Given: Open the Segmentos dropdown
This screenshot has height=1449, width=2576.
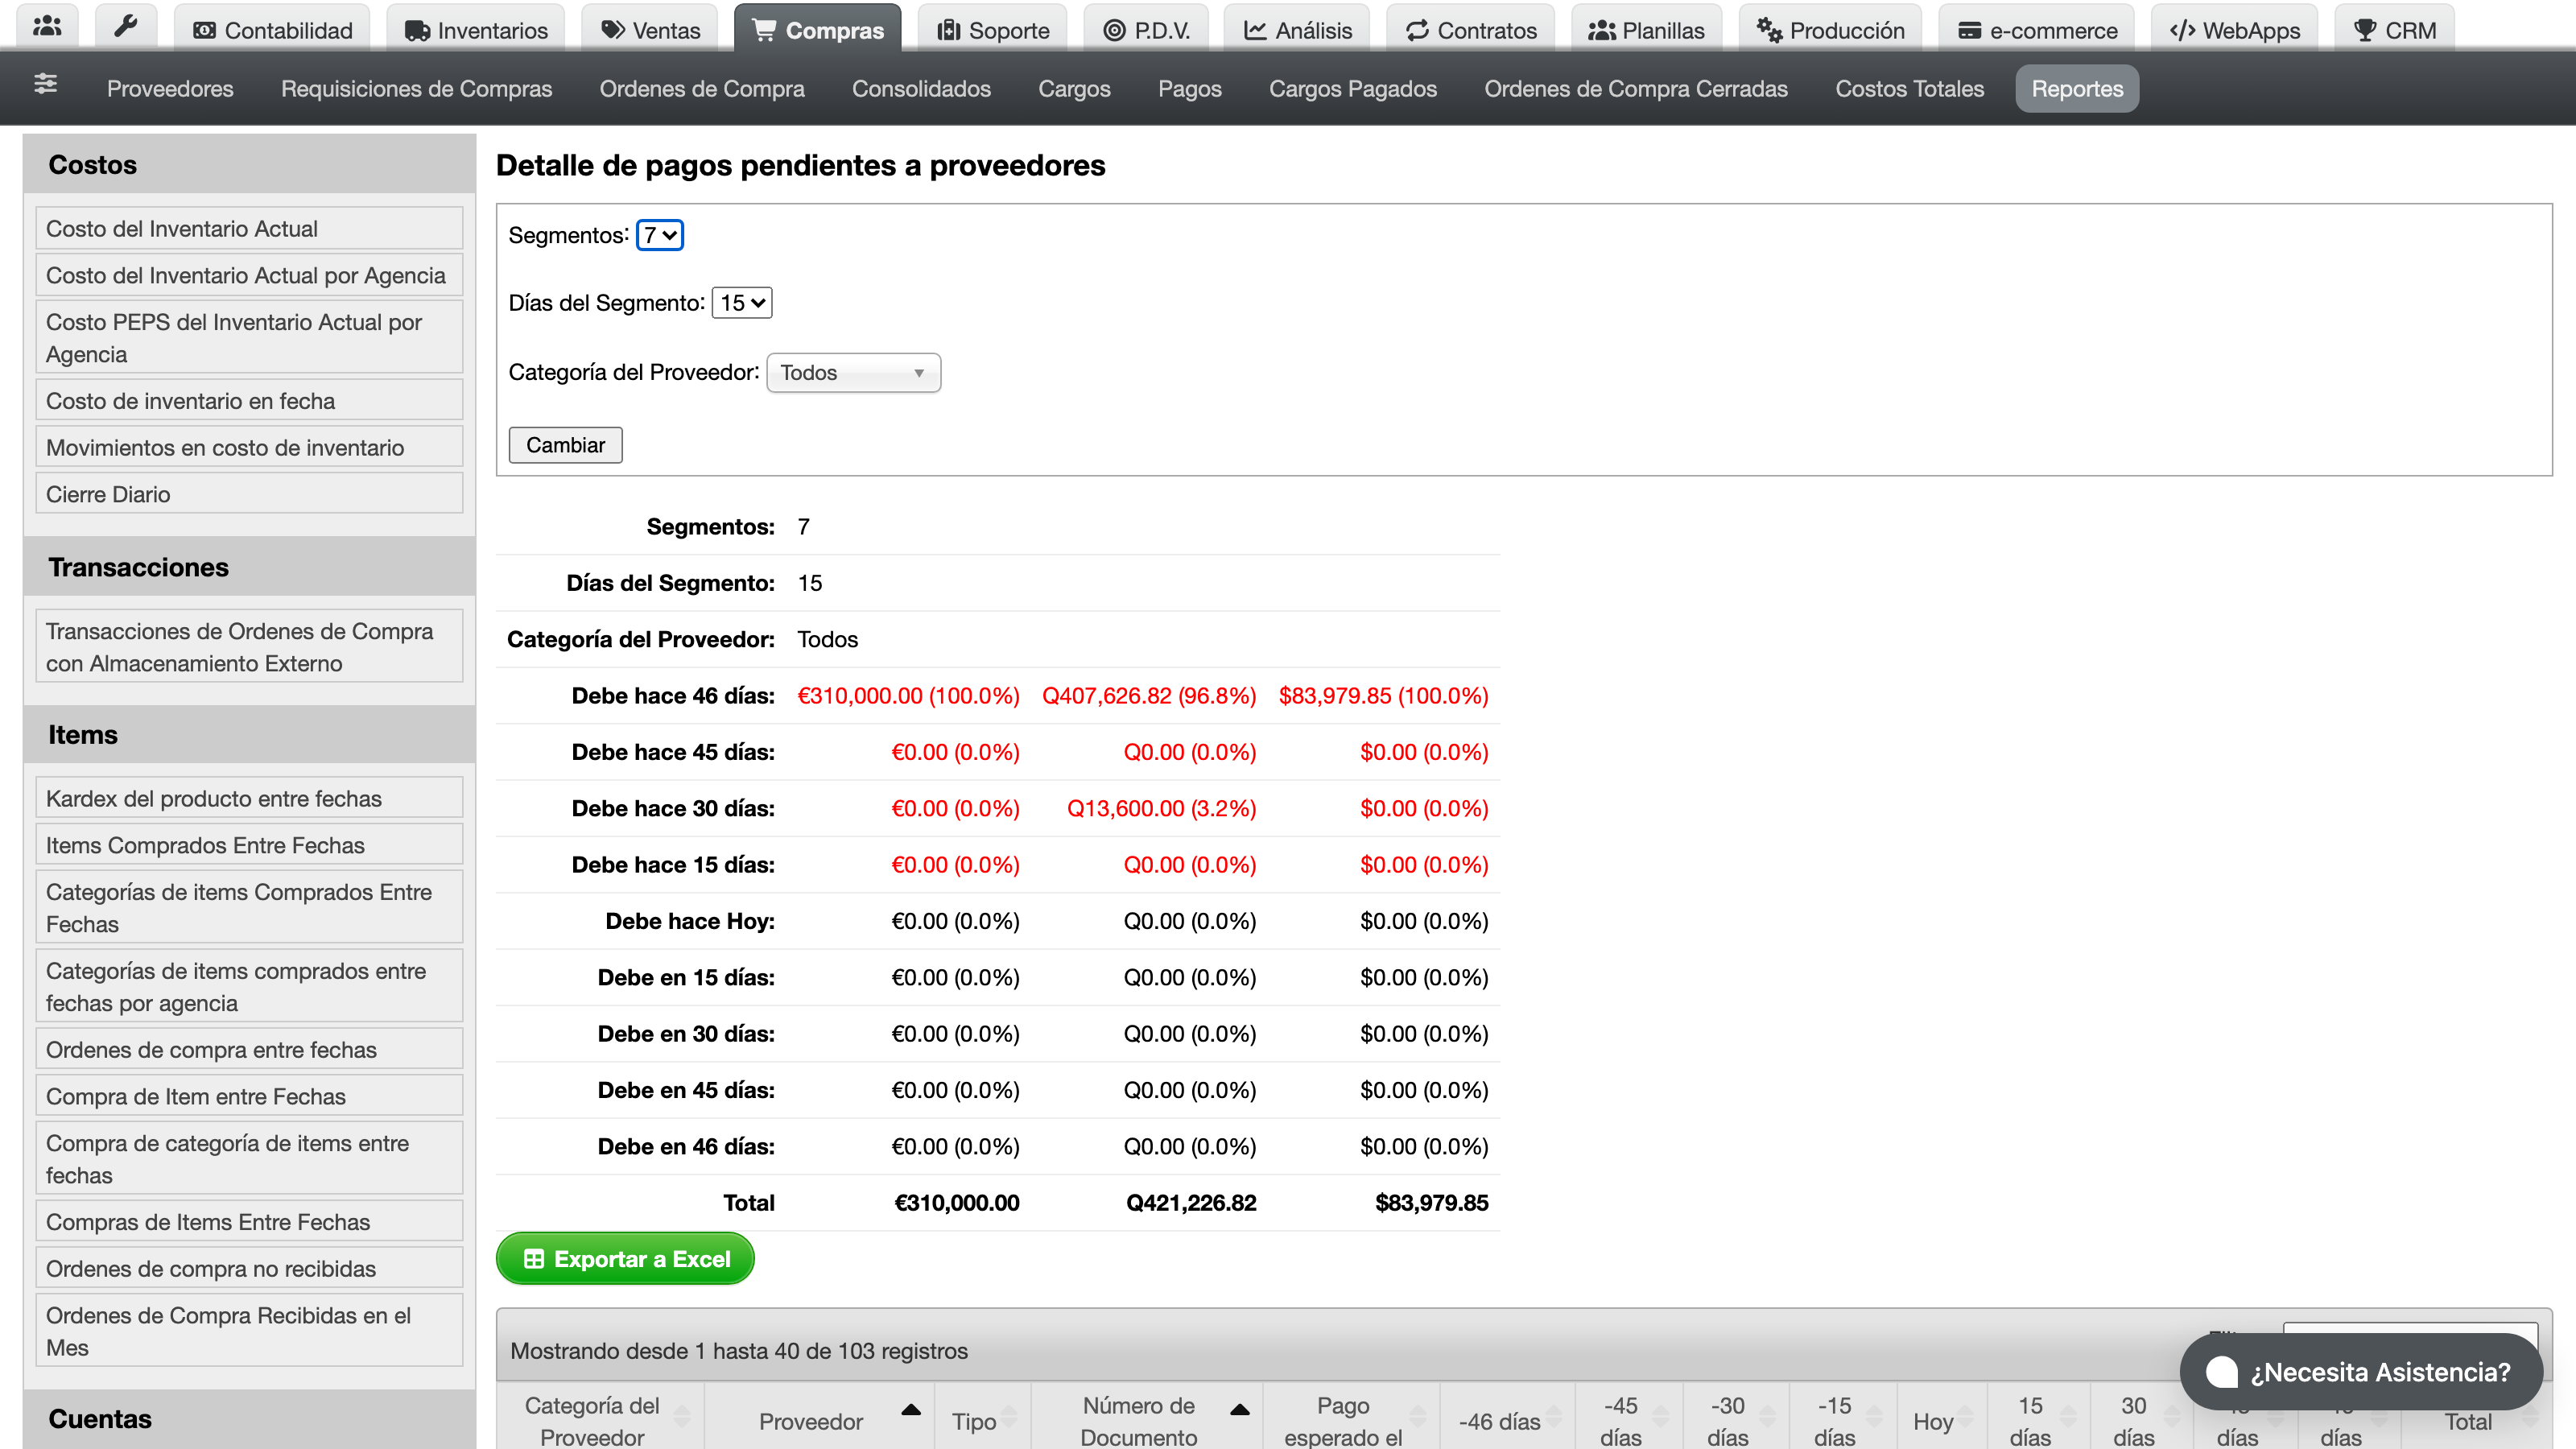Looking at the screenshot, I should [x=660, y=235].
